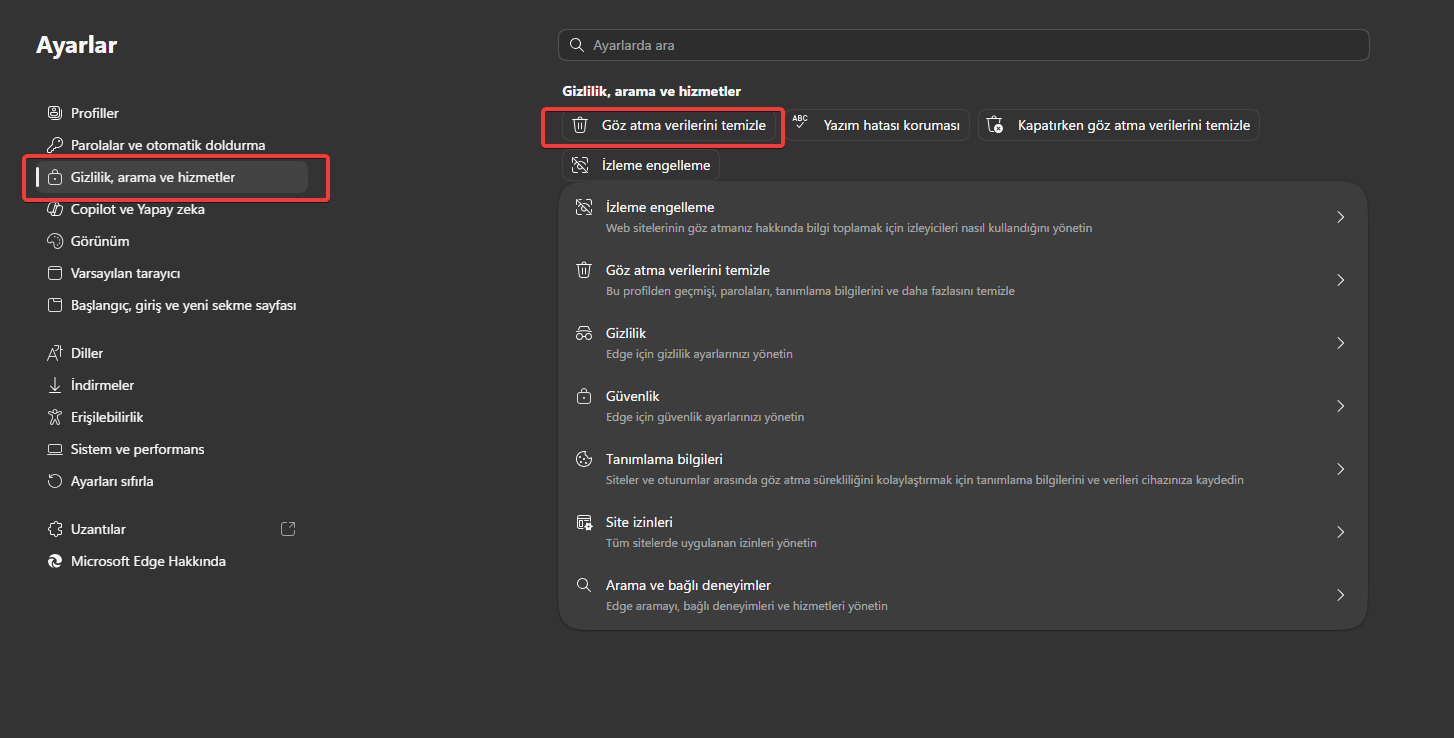
Task: Click trash icon on Kapatırken göz atma chip
Action: (x=994, y=125)
